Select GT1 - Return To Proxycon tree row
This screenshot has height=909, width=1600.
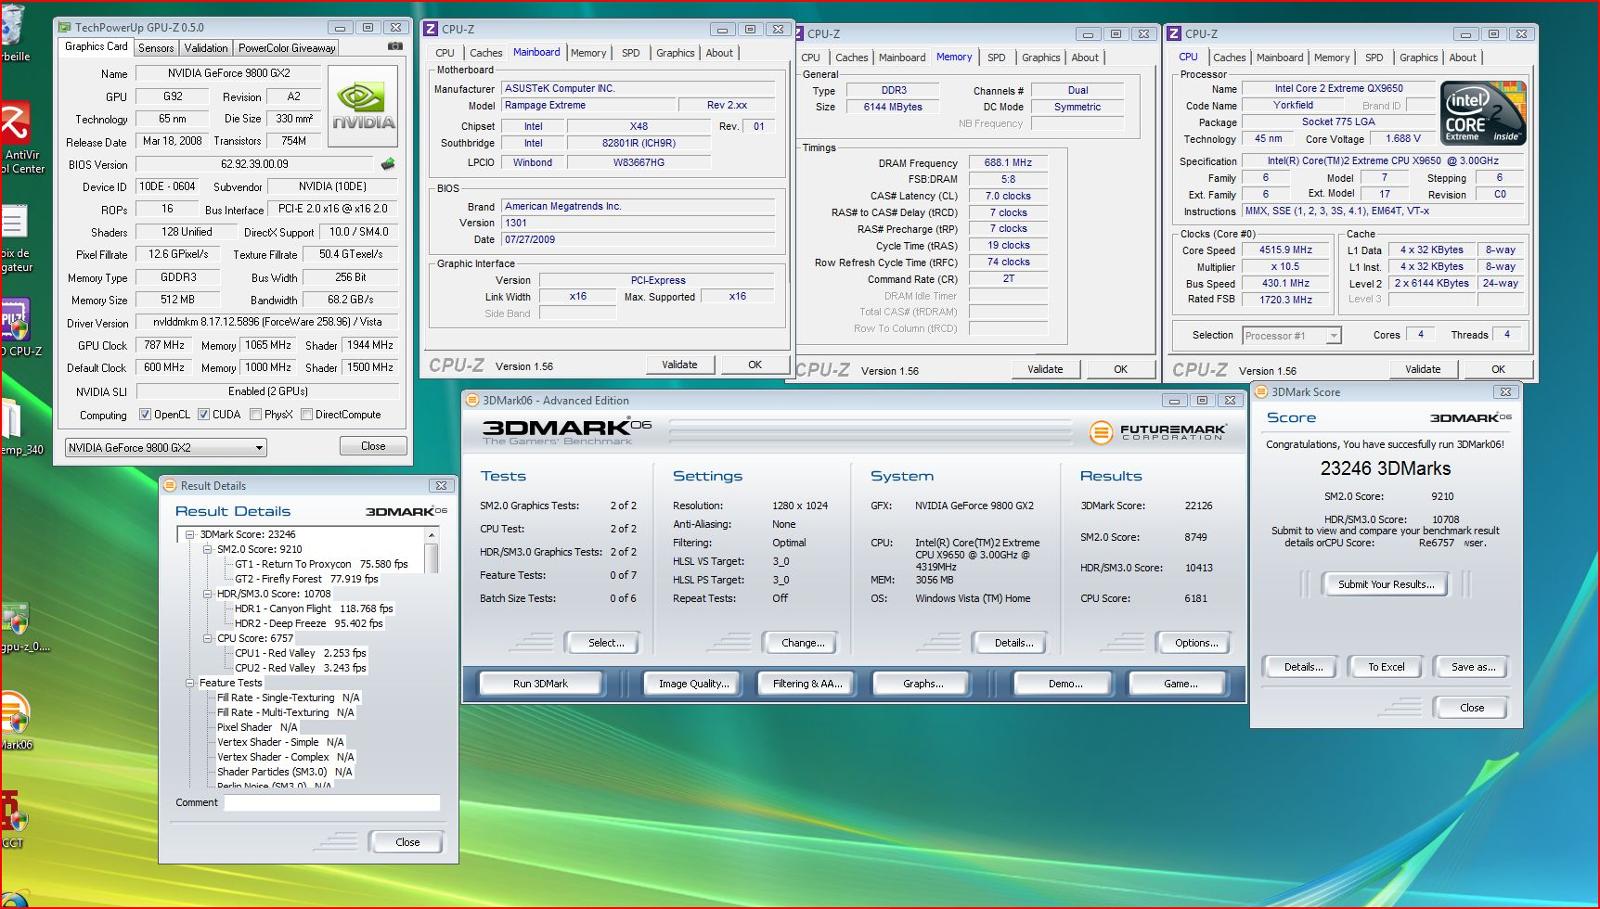pyautogui.click(x=321, y=564)
